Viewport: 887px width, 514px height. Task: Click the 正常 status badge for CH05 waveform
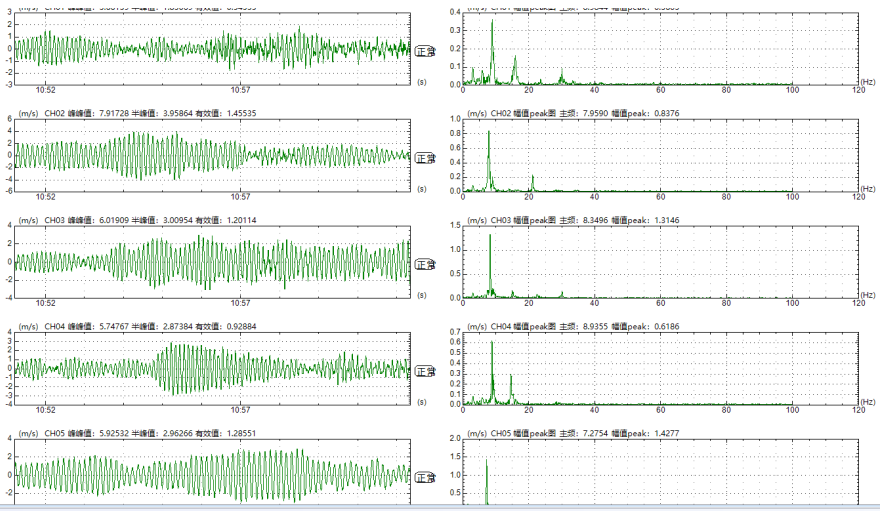(425, 478)
